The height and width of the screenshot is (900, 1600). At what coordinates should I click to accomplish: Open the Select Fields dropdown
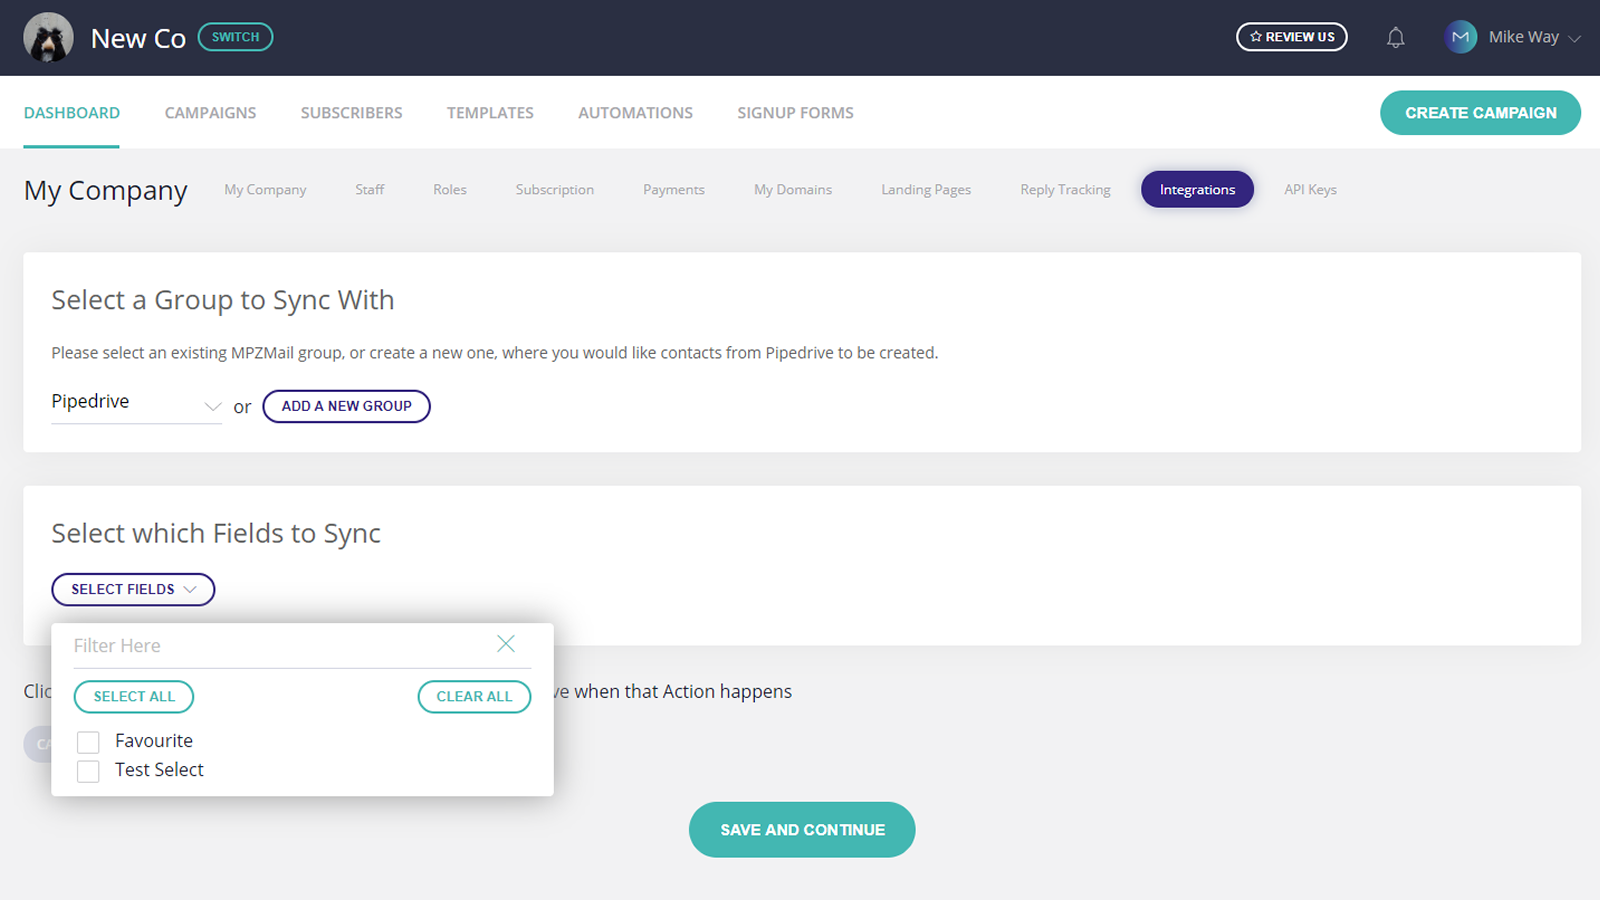point(133,589)
